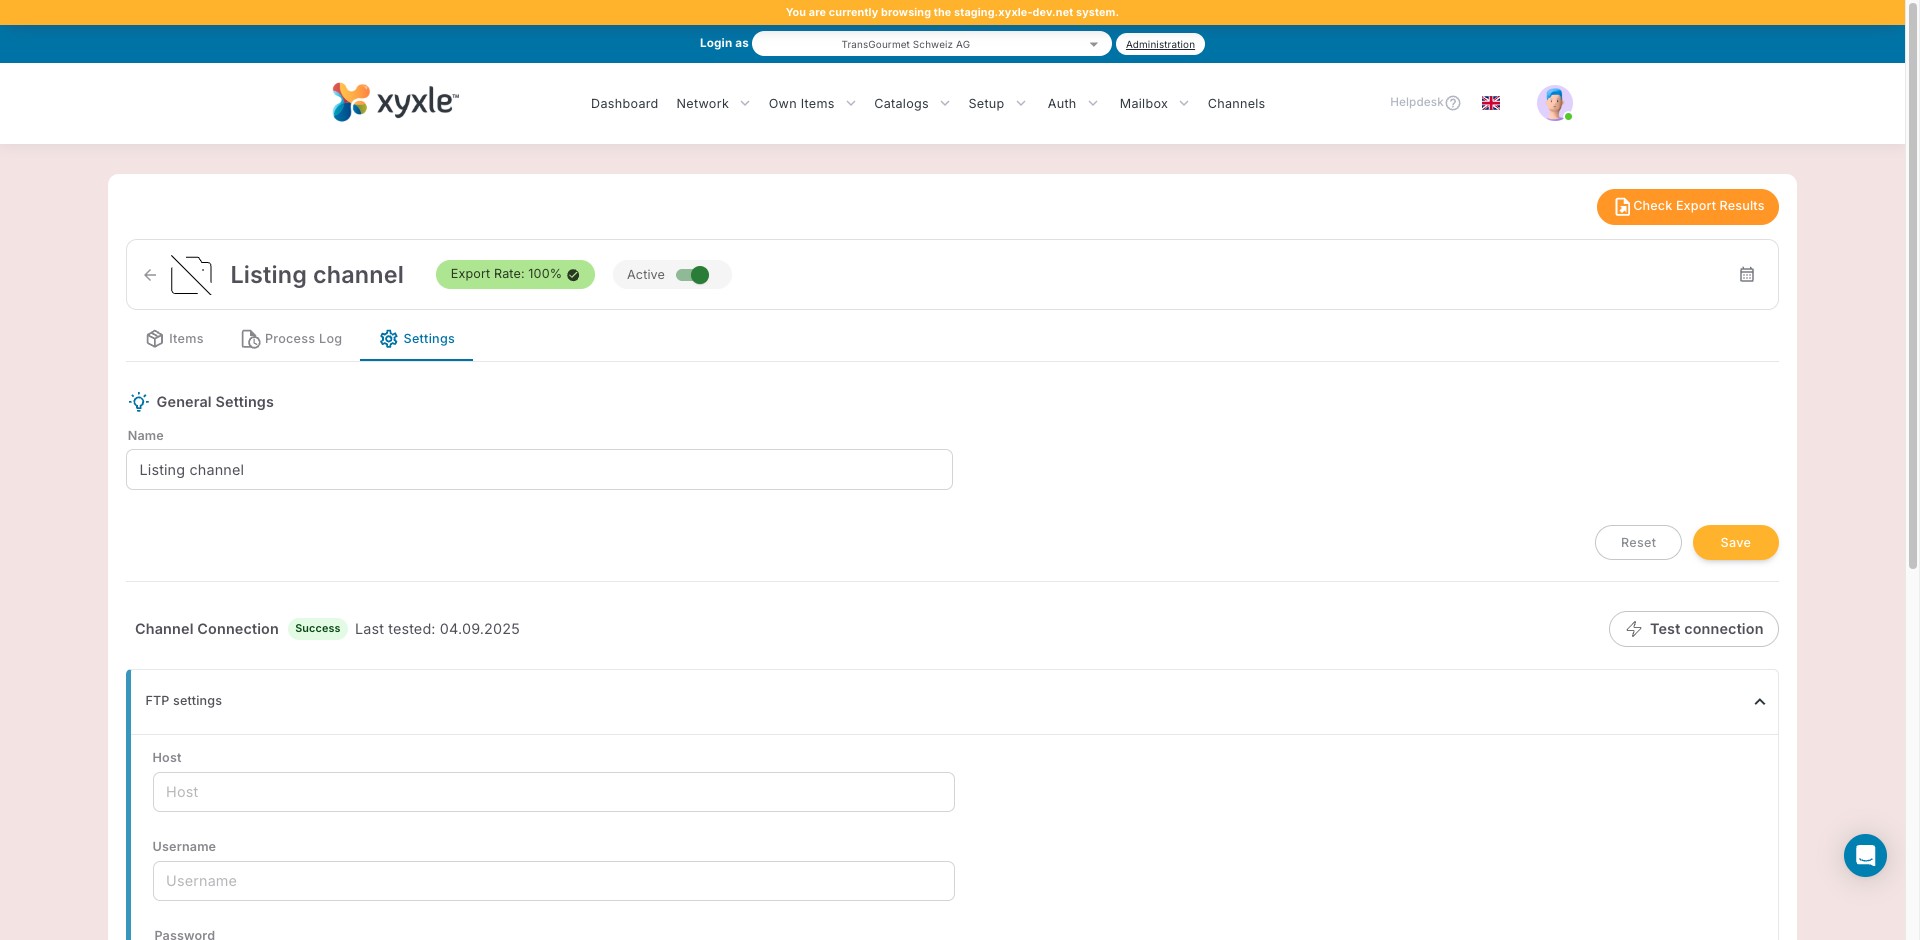Open the chat support bubble
Image resolution: width=1920 pixels, height=940 pixels.
tap(1865, 855)
